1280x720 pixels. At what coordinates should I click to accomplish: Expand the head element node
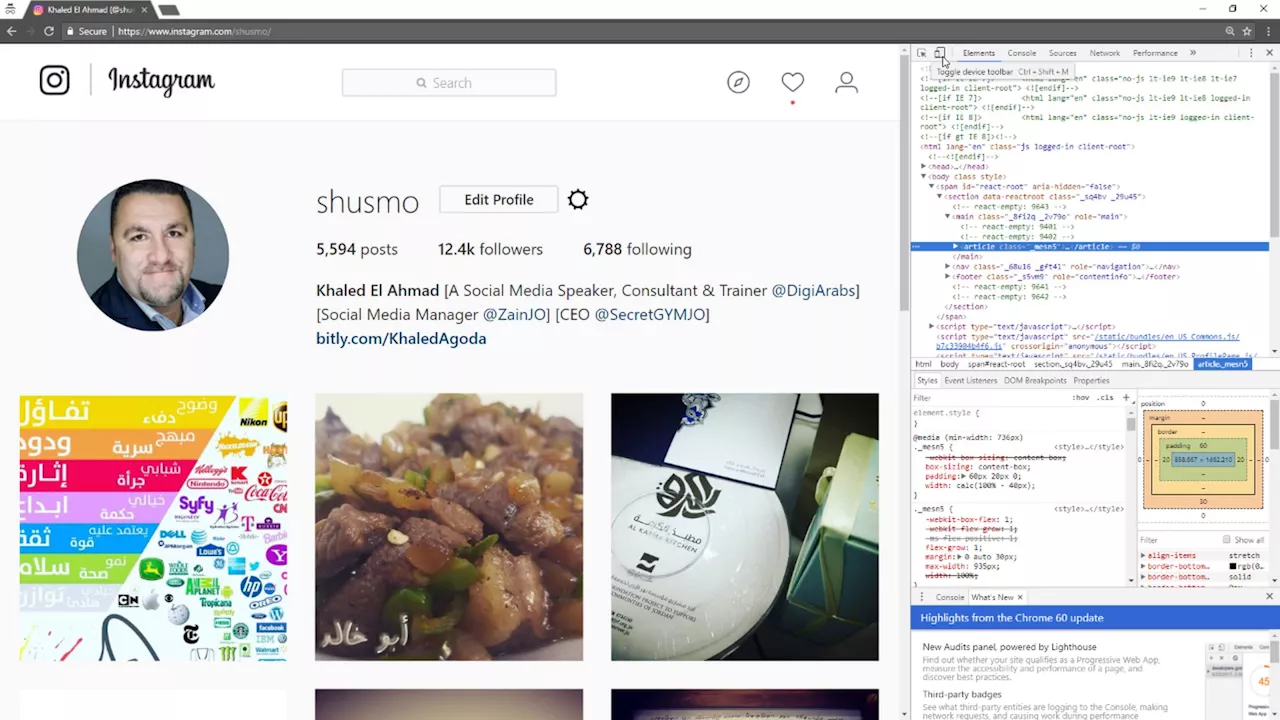pos(924,167)
